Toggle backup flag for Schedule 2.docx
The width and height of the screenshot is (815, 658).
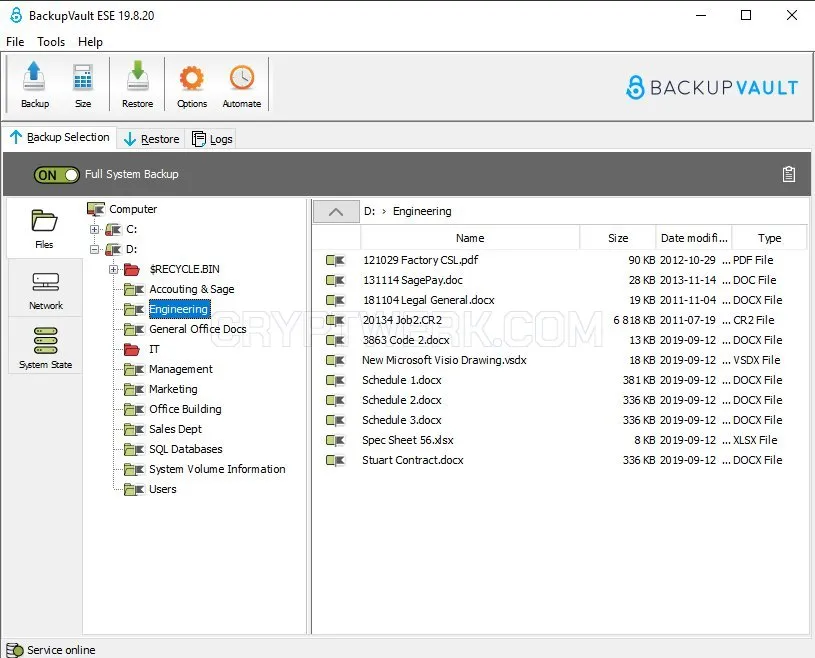point(335,400)
